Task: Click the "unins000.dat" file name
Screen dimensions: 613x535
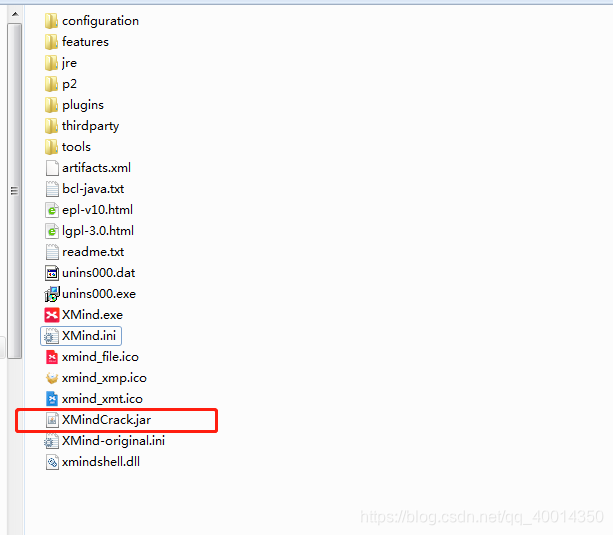Action: point(99,273)
